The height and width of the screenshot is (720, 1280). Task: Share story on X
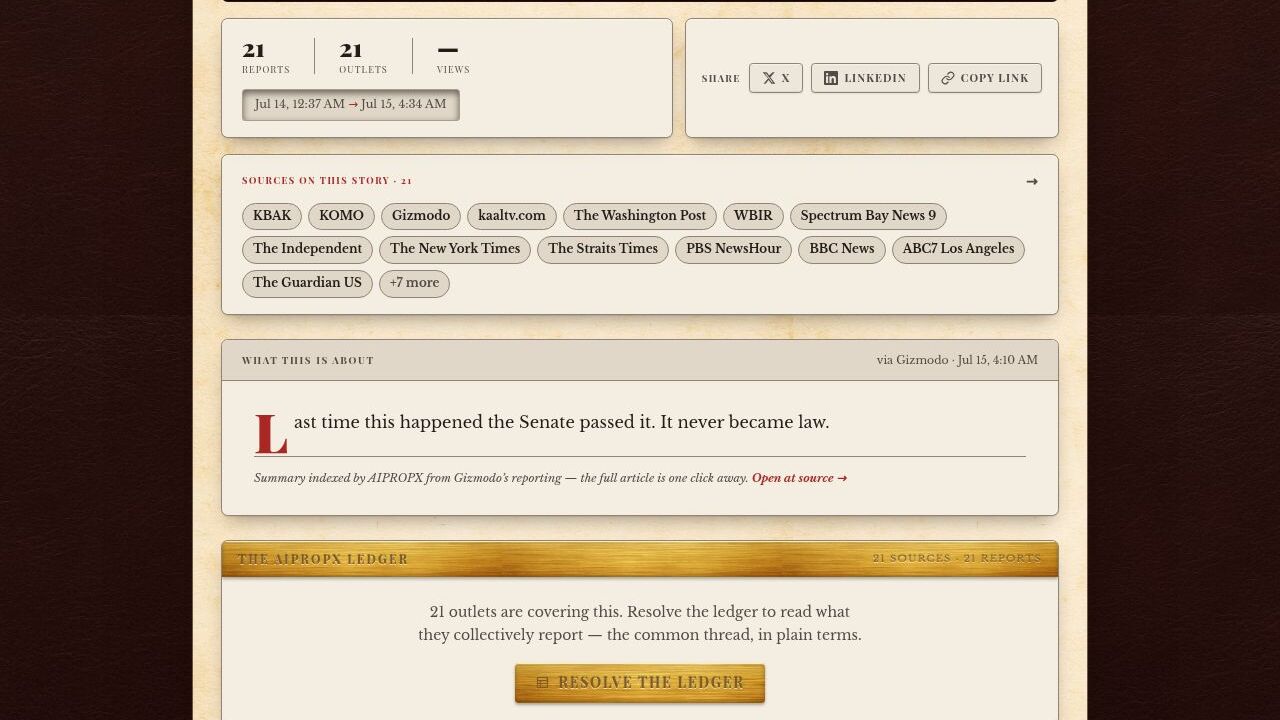[776, 78]
